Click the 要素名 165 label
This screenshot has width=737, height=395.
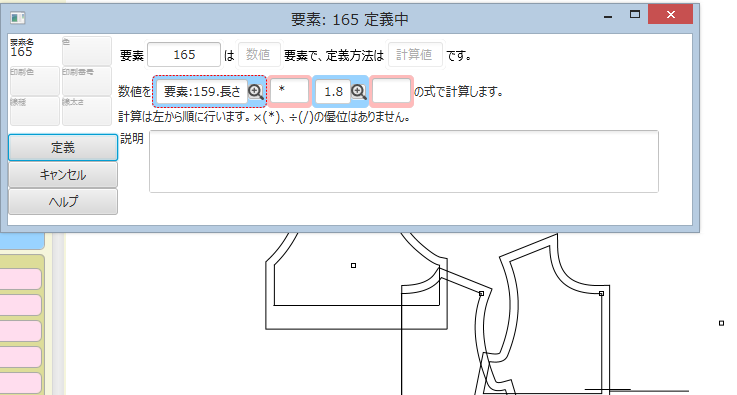(x=22, y=48)
